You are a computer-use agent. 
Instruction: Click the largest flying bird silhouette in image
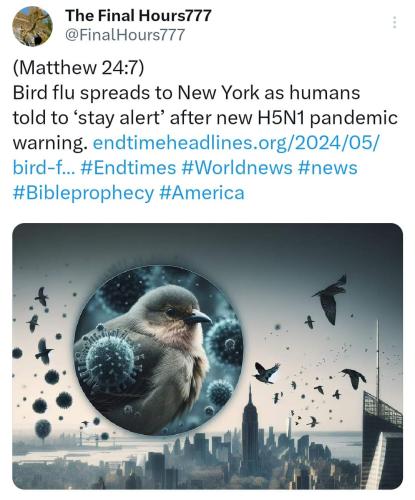tap(331, 299)
